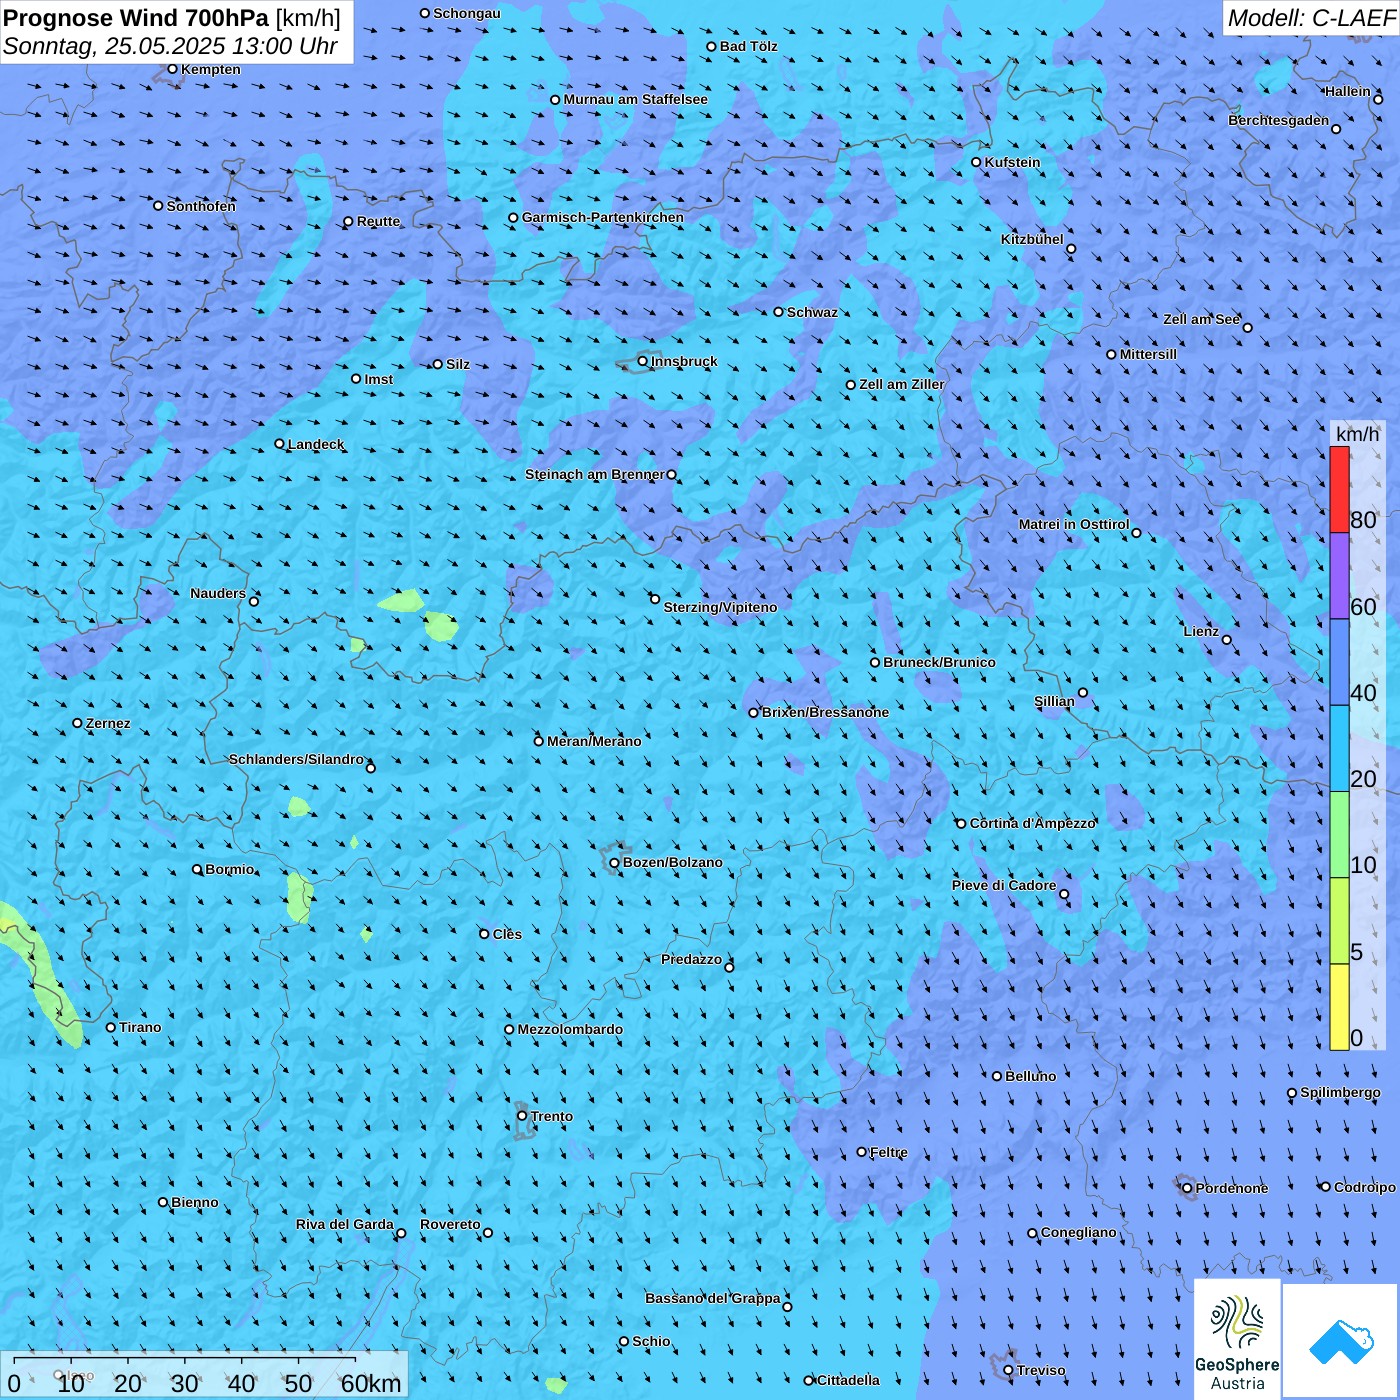
Task: Click the Cortina d'Ampezzo label
Action: [1033, 823]
